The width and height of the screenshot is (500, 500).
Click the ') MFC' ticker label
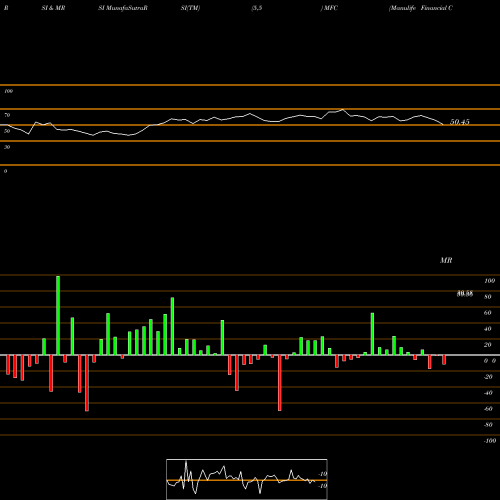pos(329,8)
